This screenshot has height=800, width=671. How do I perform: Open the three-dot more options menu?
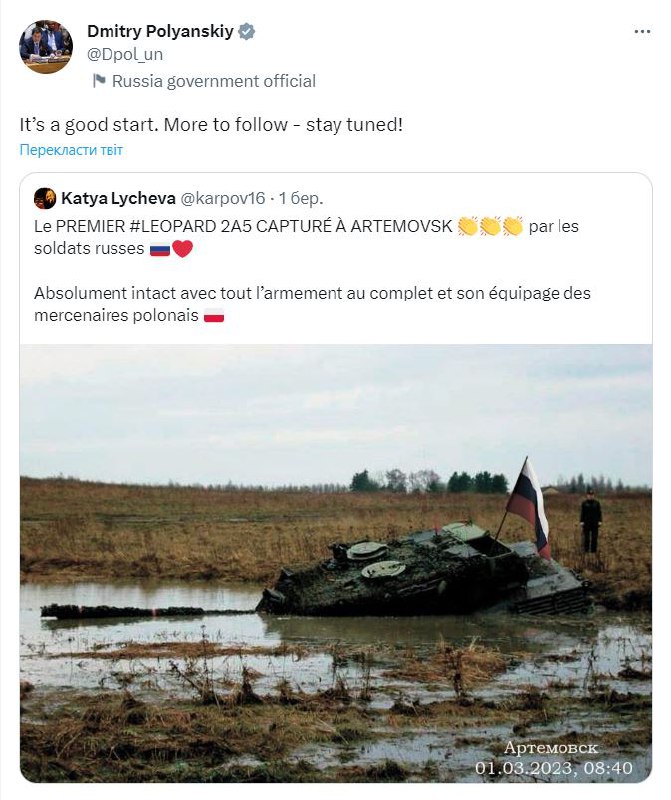click(642, 31)
